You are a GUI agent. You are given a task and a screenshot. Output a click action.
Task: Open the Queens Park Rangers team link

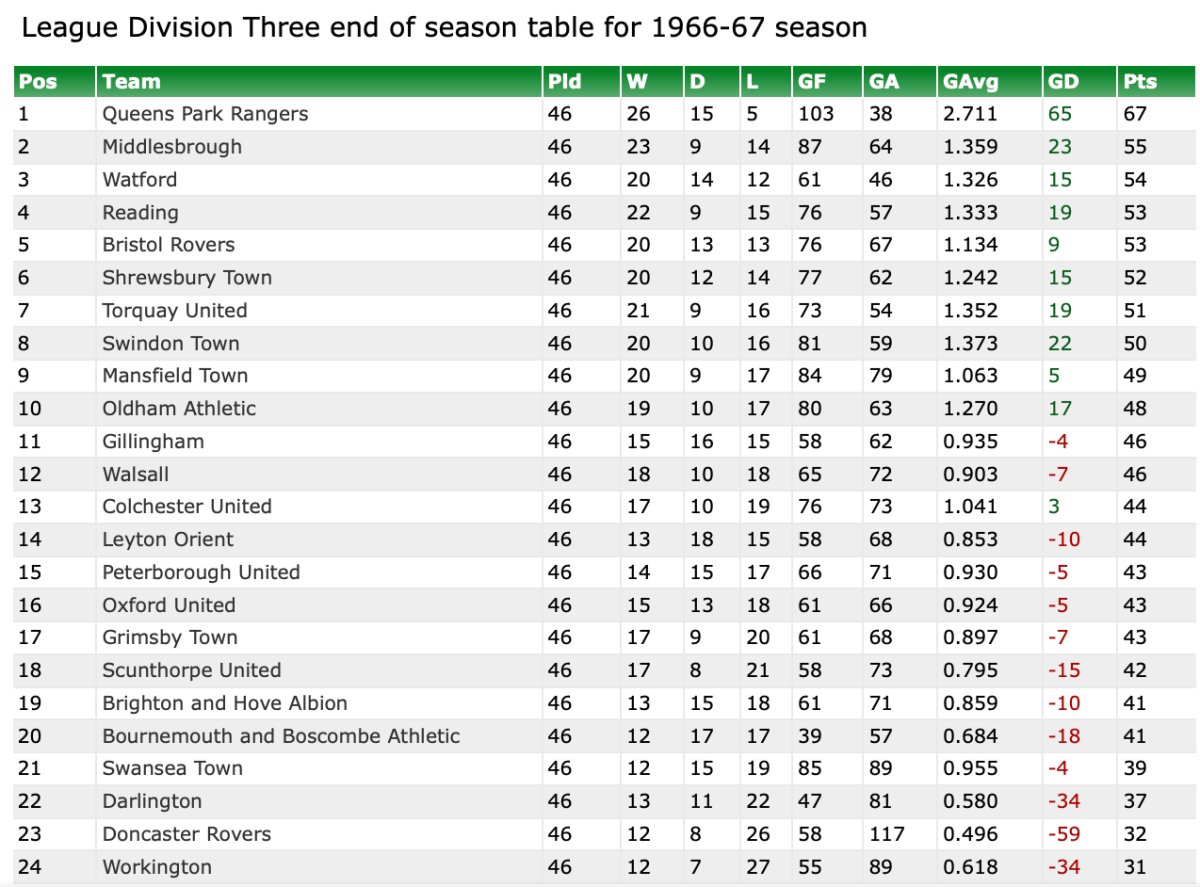pos(205,114)
